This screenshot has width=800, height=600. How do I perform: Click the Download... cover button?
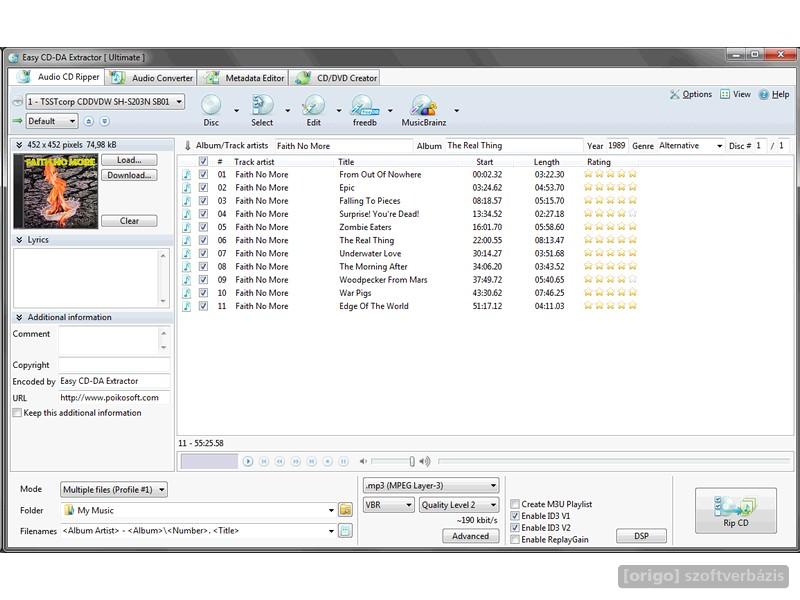pyautogui.click(x=129, y=176)
